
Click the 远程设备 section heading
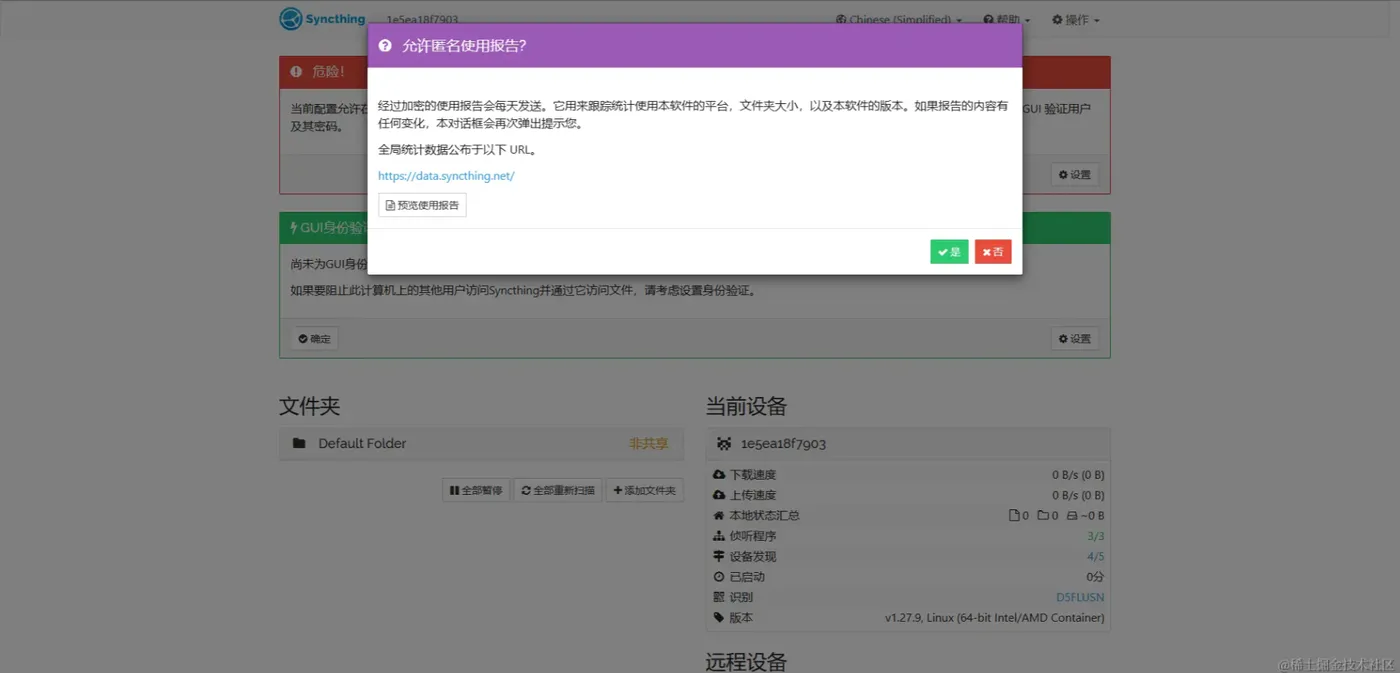pos(747,662)
